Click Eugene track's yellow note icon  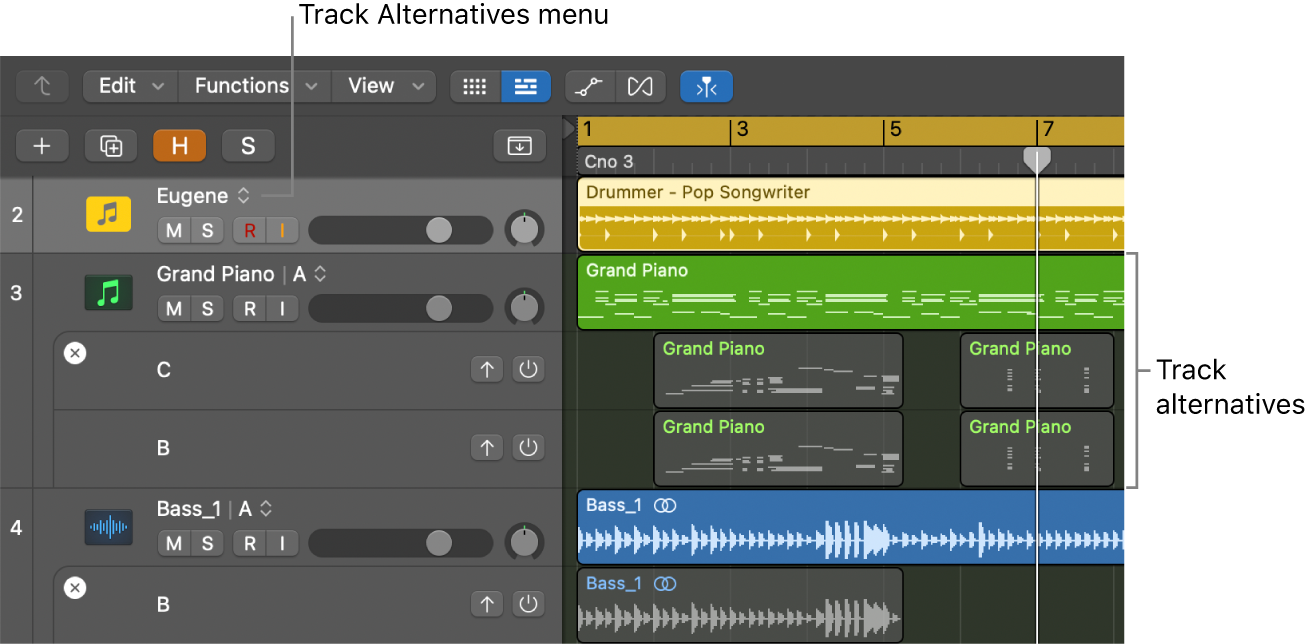click(108, 213)
